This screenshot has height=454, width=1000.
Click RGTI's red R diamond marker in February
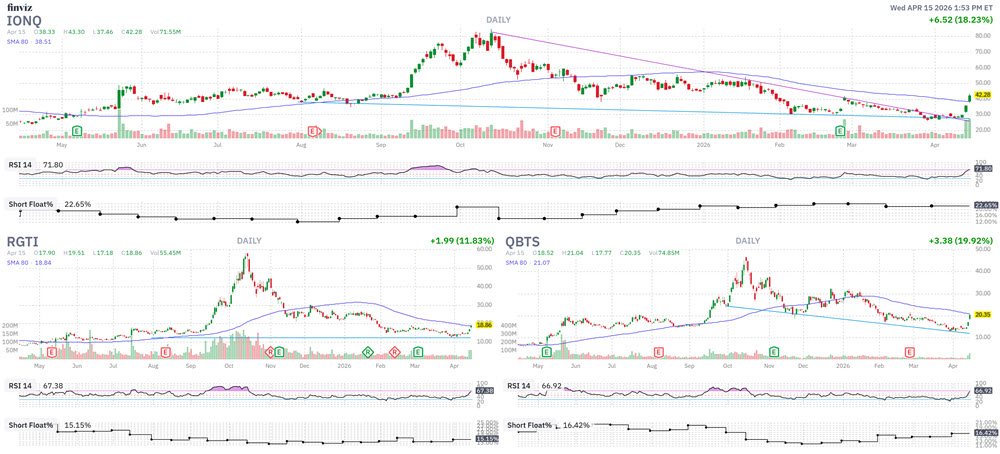click(395, 352)
